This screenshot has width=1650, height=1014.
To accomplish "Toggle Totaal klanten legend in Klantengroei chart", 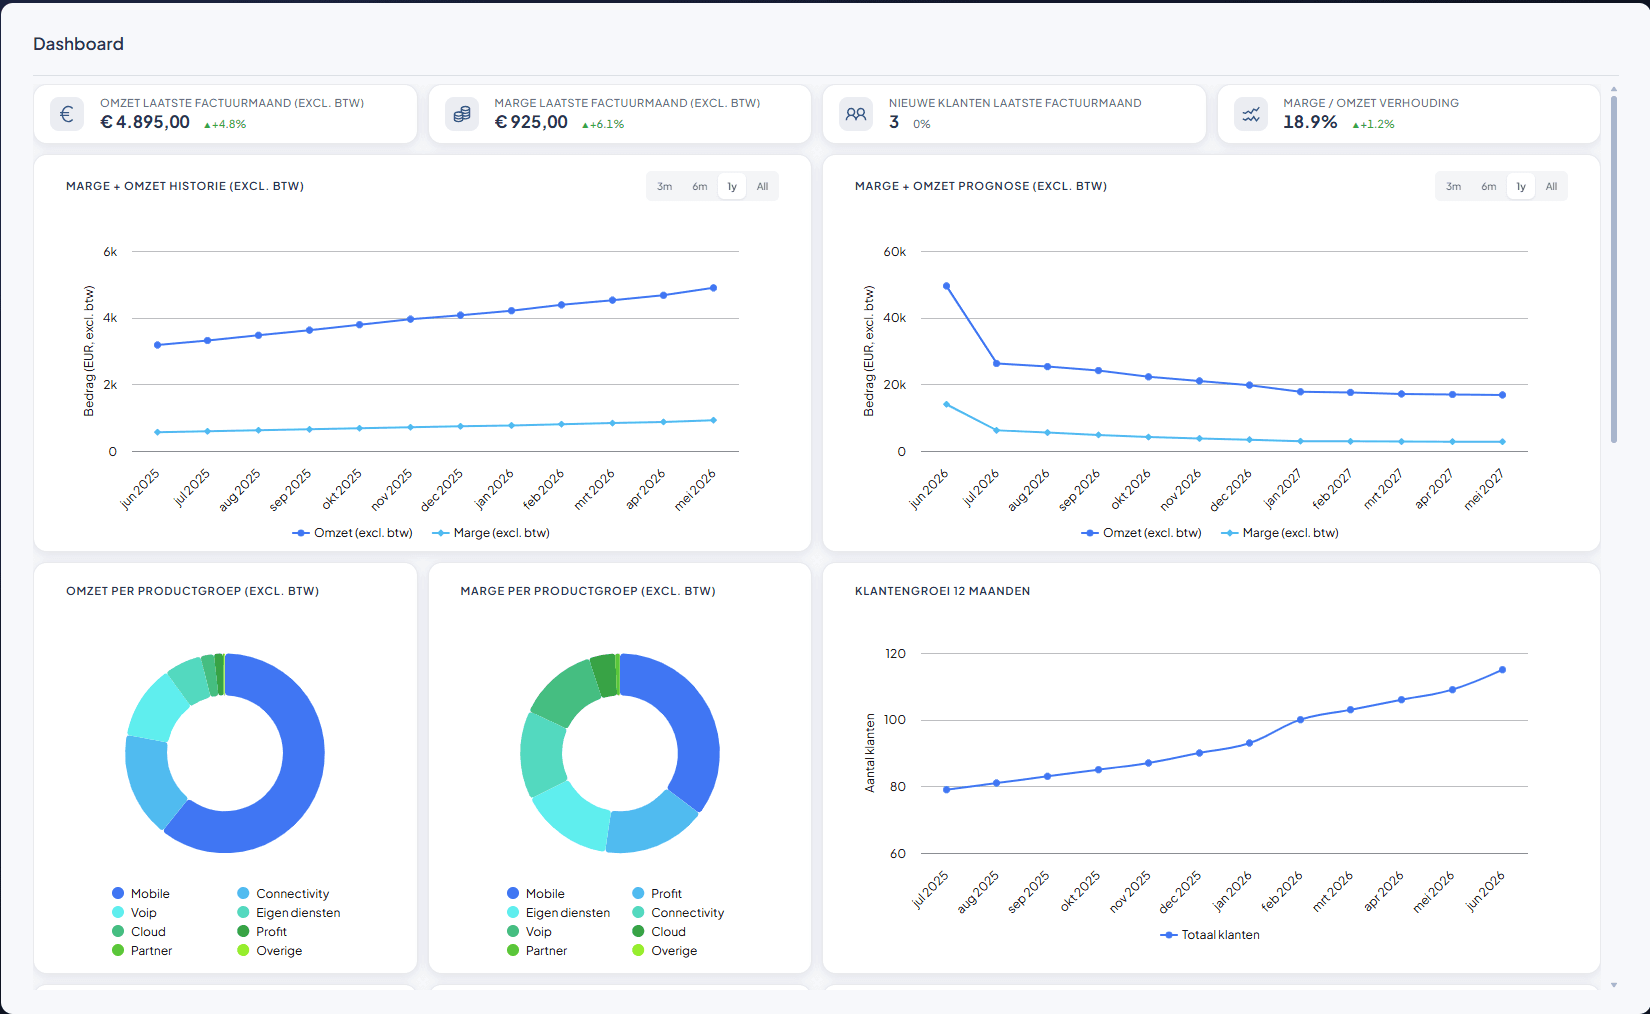I will click(x=1210, y=935).
